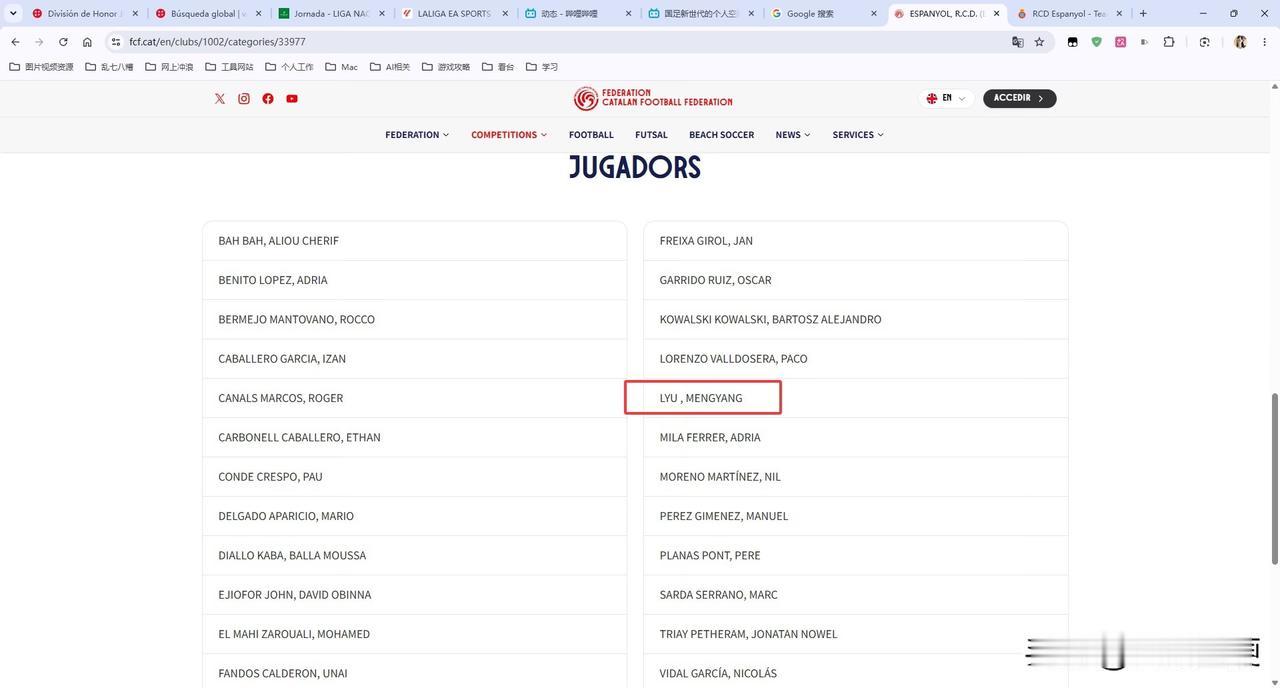Open the X (Twitter) social icon
This screenshot has height=688, width=1280.
pos(220,98)
